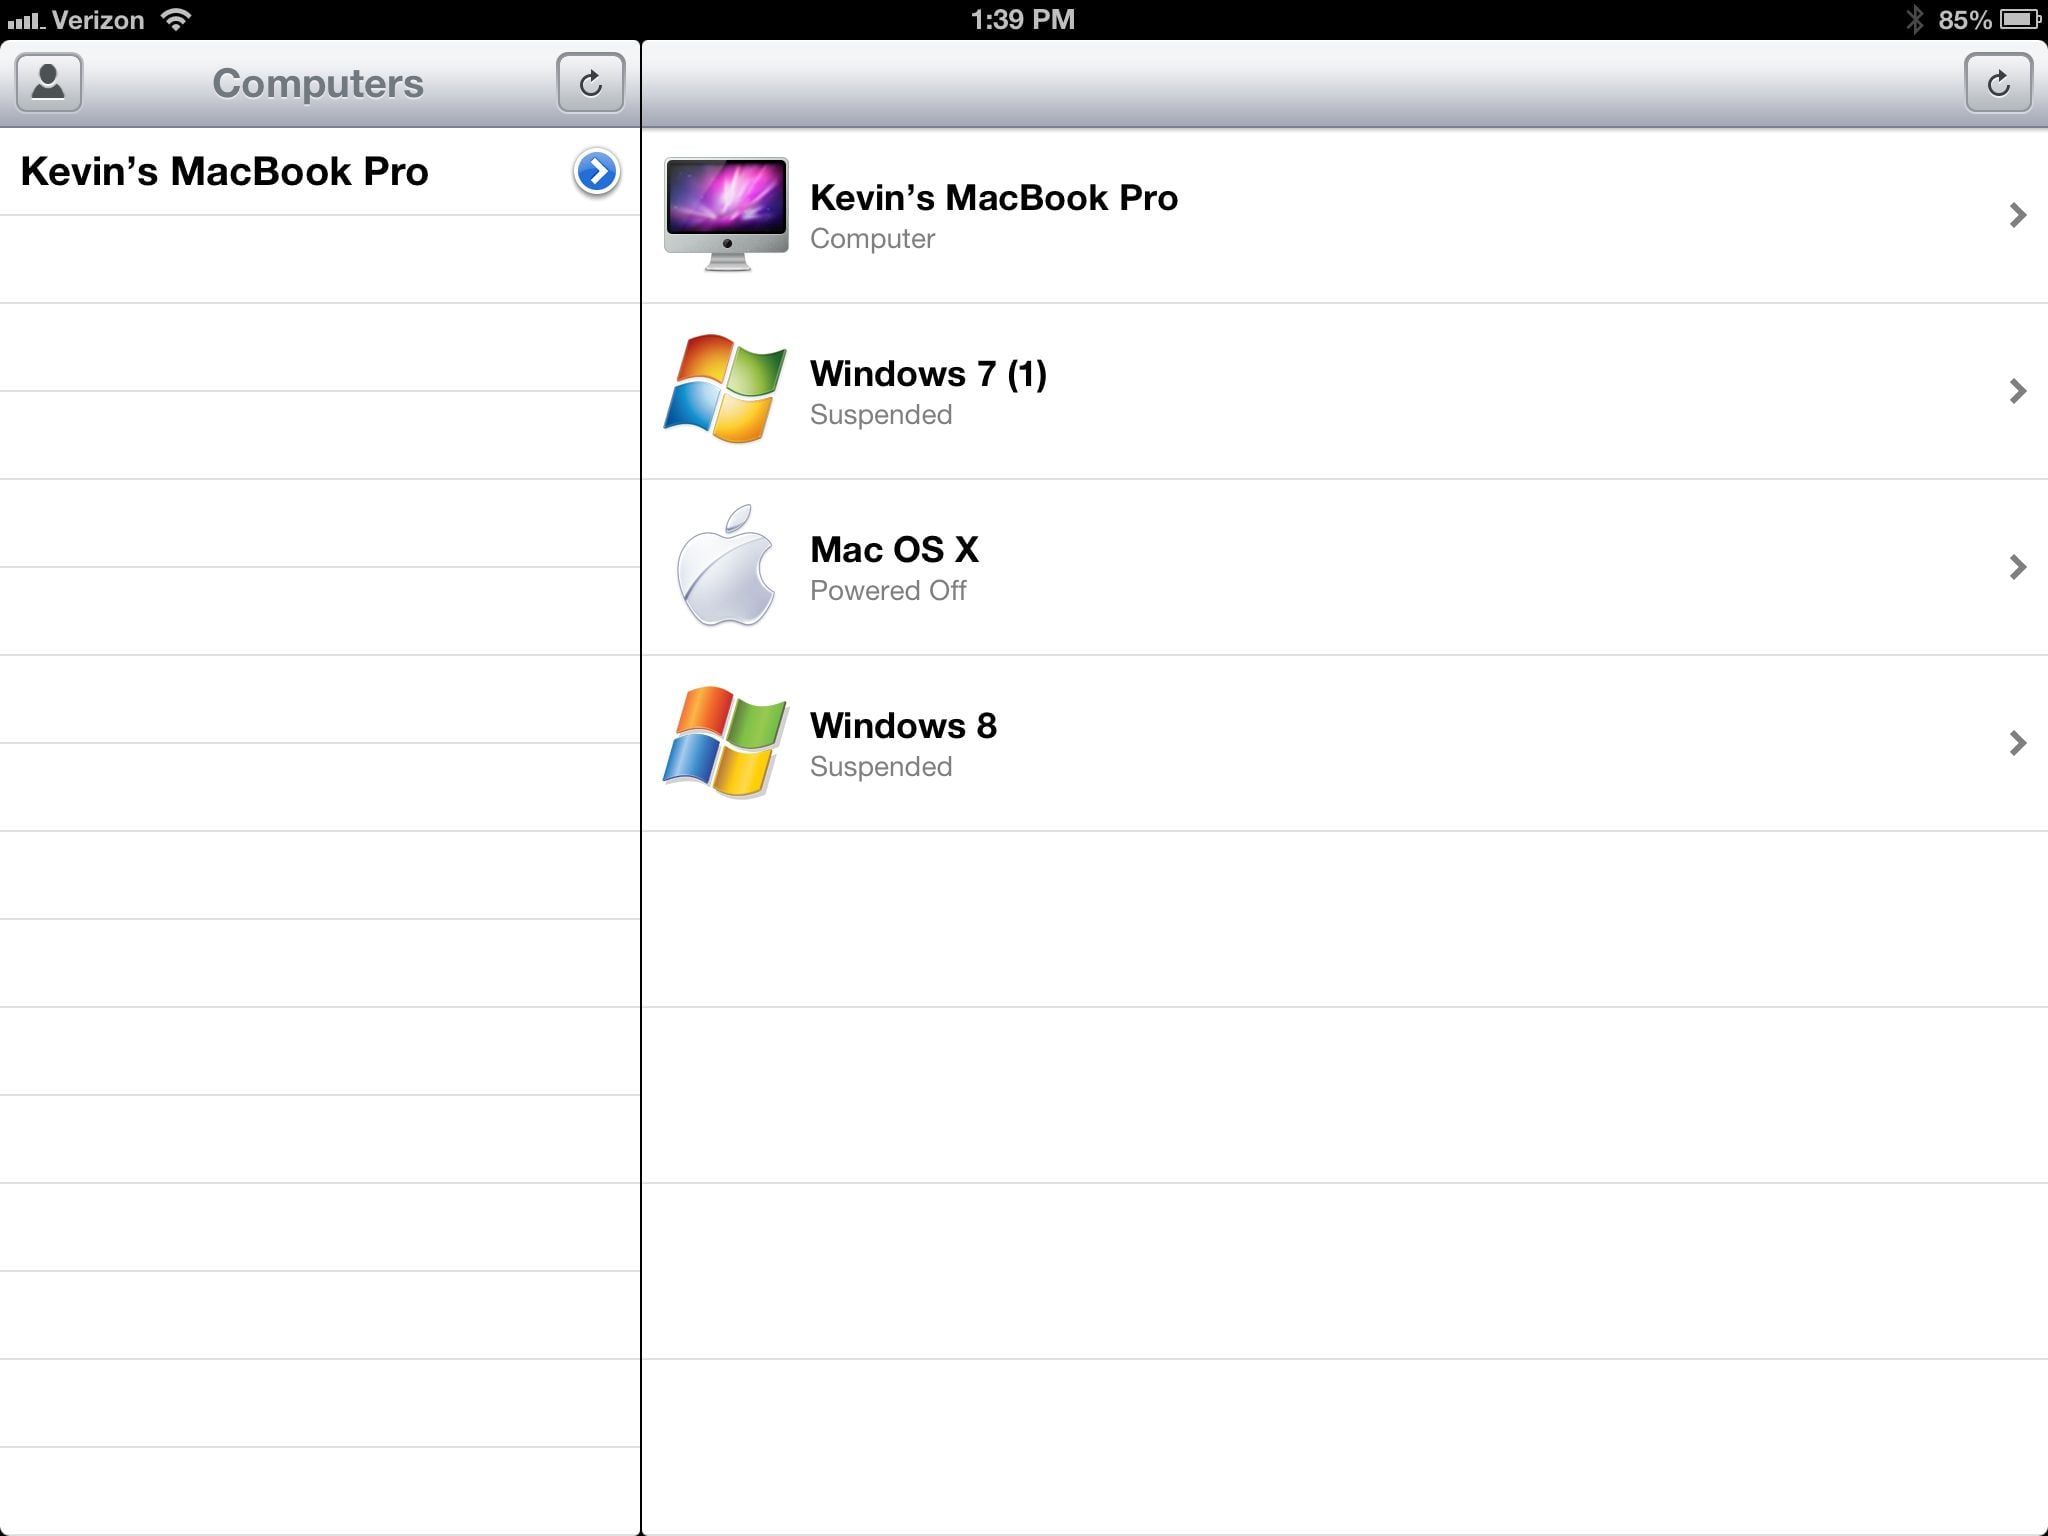Tap the Verizon carrier label

click(98, 20)
